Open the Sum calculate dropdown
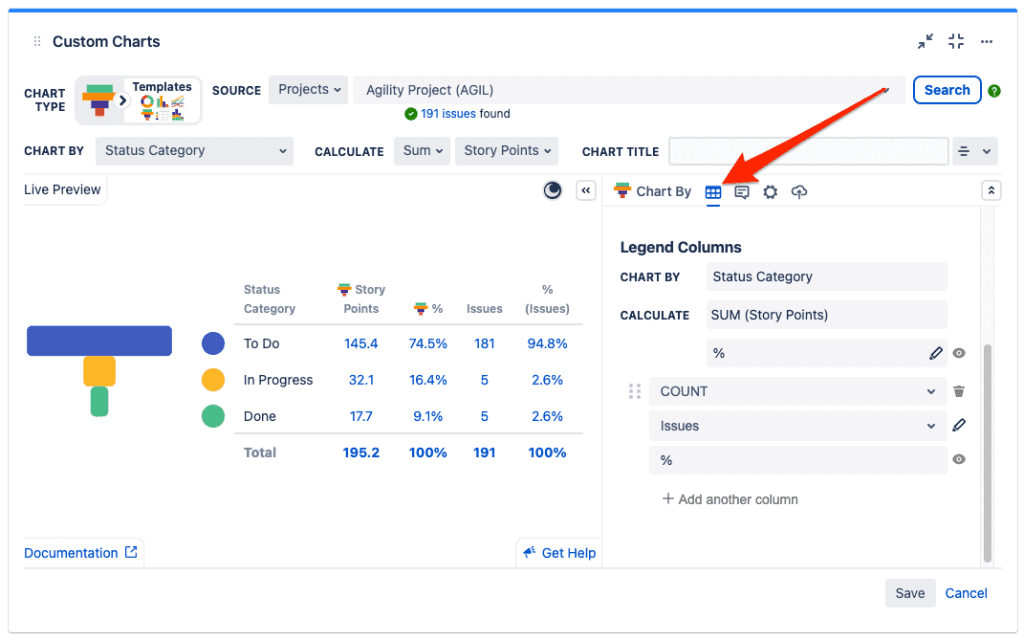Screen dimensions: 1024x640 tap(424, 151)
